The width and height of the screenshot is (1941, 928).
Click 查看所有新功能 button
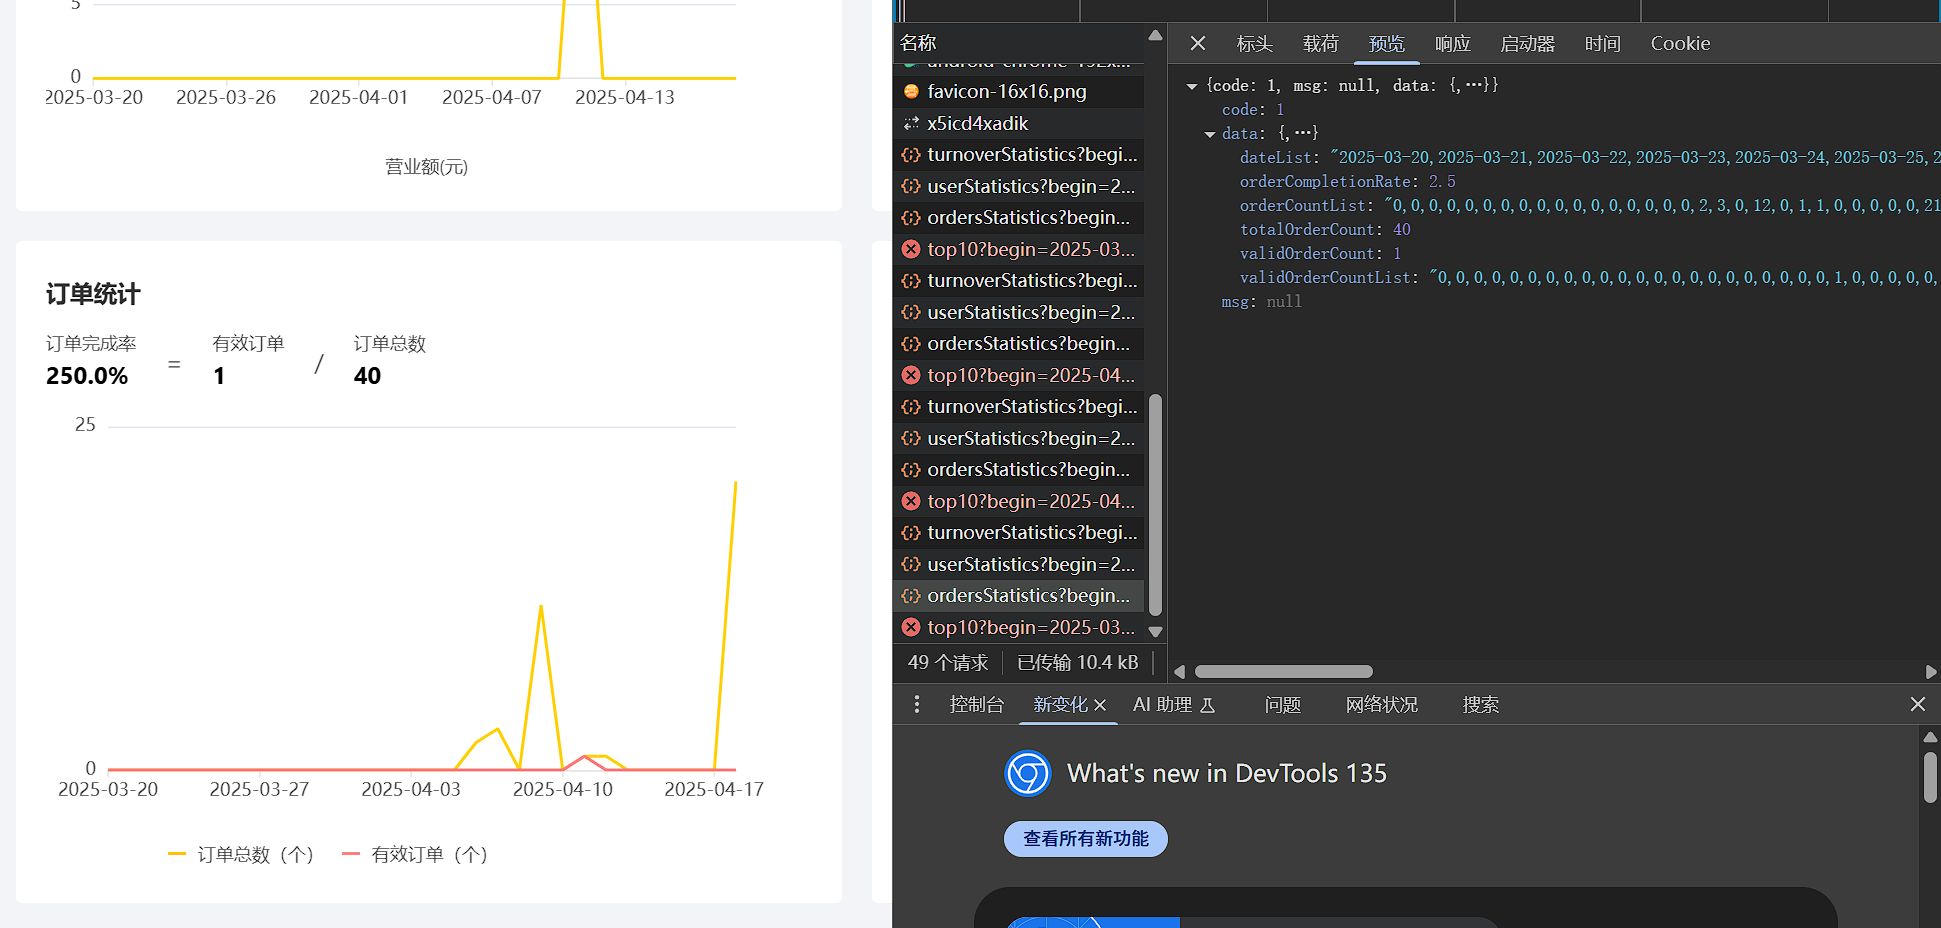[x=1085, y=838]
